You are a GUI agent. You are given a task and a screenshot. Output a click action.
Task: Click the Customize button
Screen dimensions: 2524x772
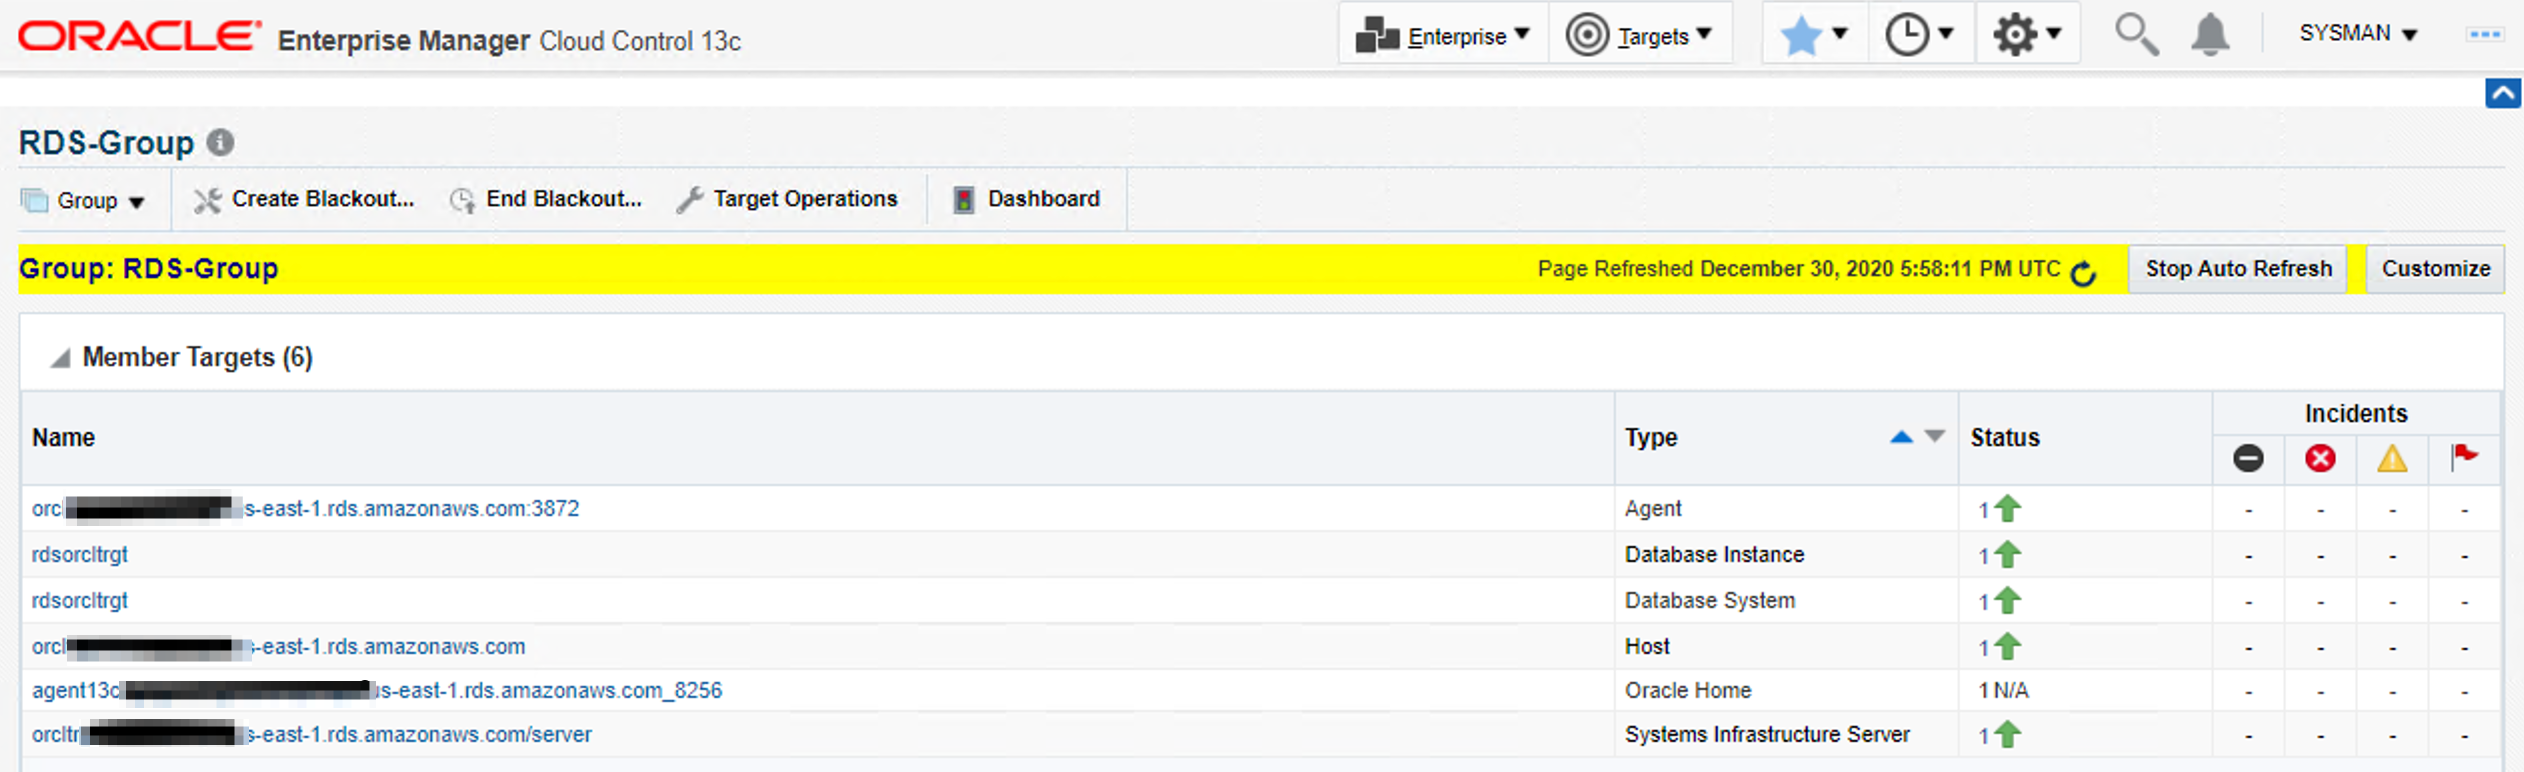(x=2435, y=269)
